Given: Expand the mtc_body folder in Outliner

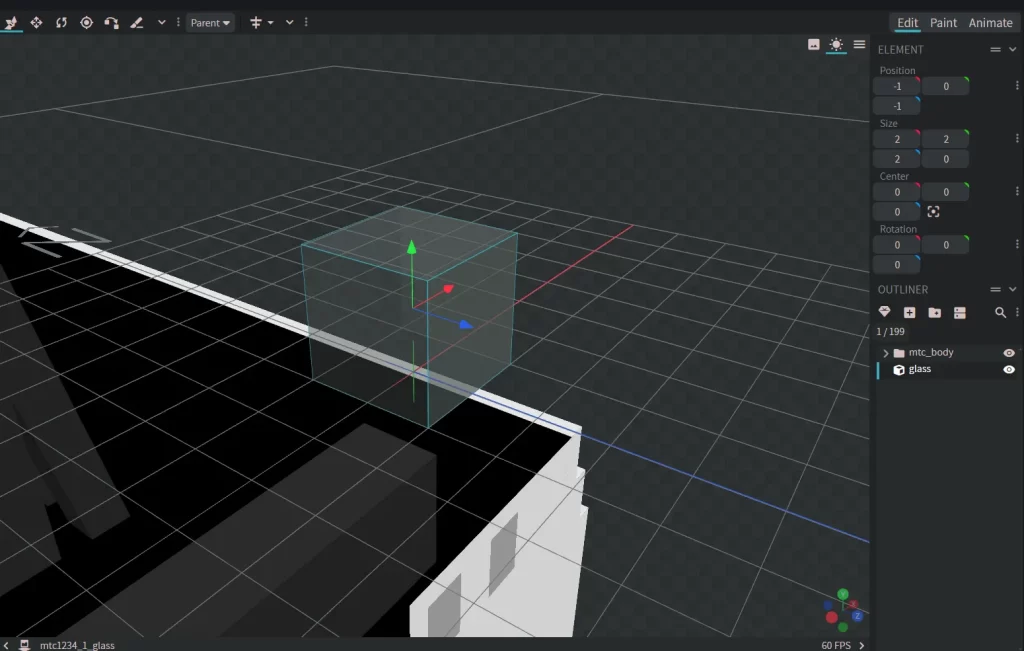Looking at the screenshot, I should tap(885, 353).
